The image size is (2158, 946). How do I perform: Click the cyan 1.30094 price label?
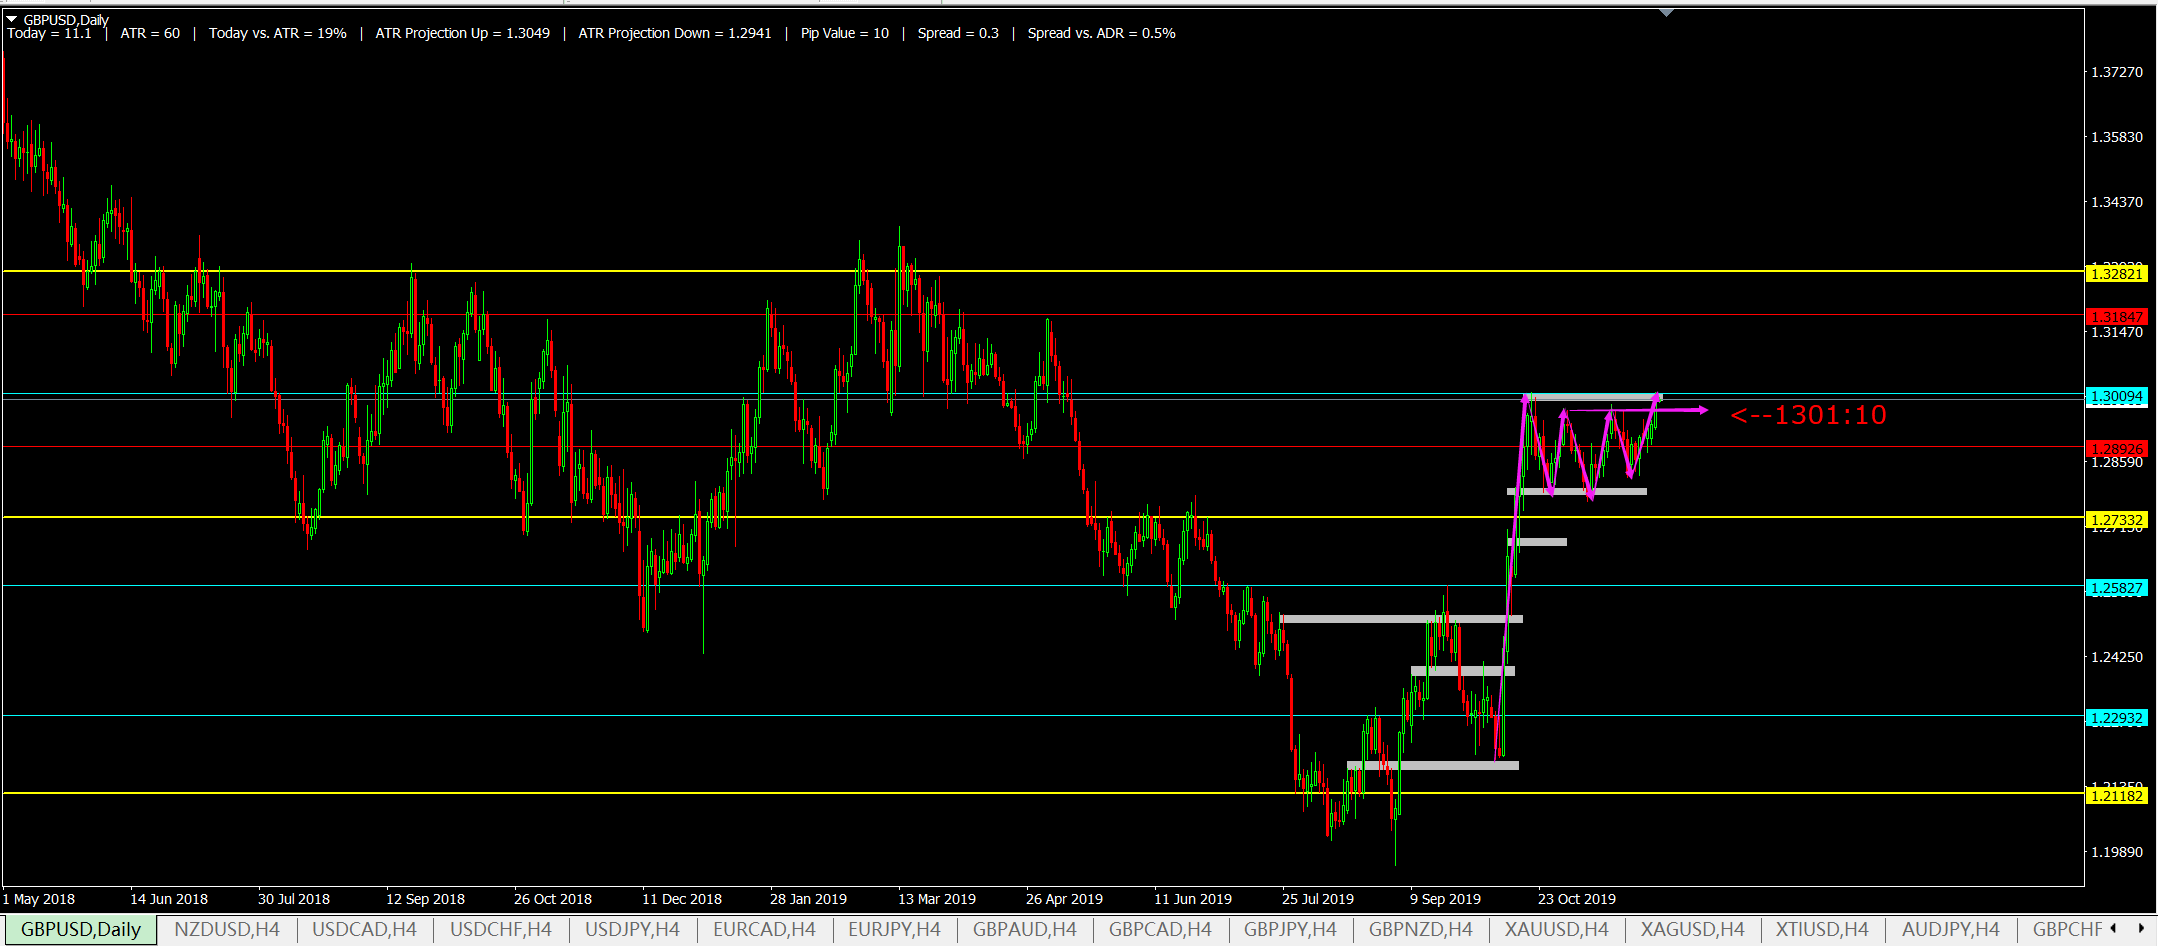[2117, 397]
